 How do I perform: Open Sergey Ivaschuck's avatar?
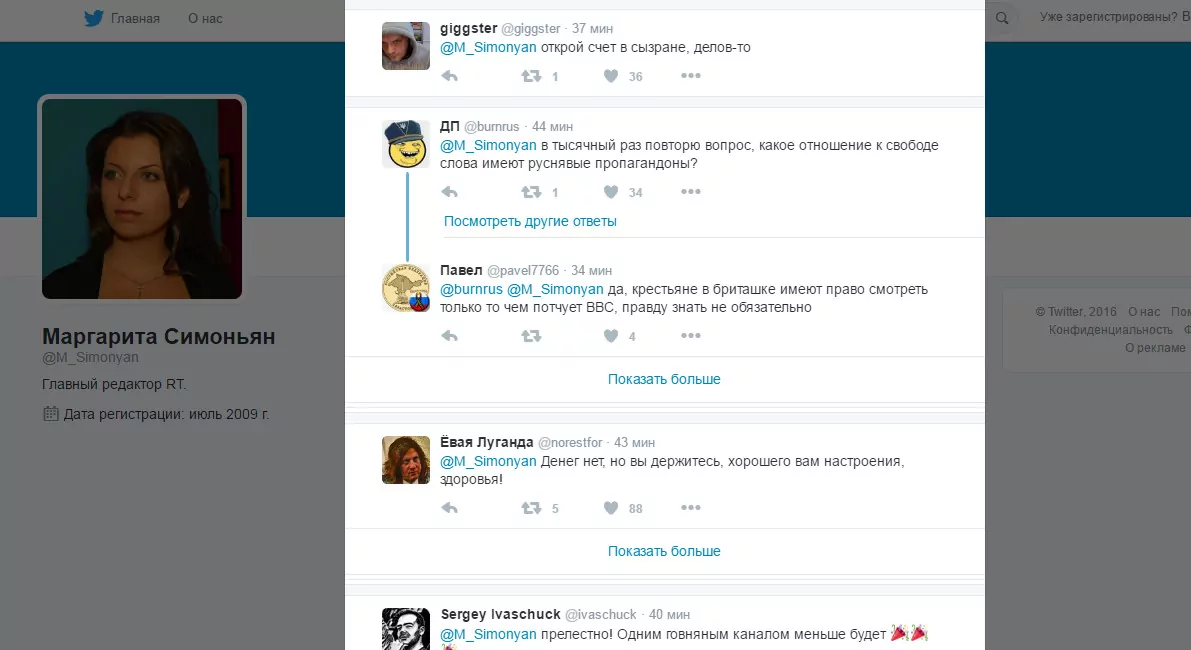tap(406, 629)
